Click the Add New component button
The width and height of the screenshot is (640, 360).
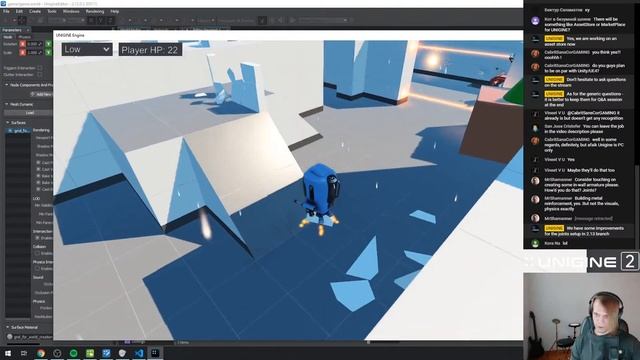coord(41,94)
